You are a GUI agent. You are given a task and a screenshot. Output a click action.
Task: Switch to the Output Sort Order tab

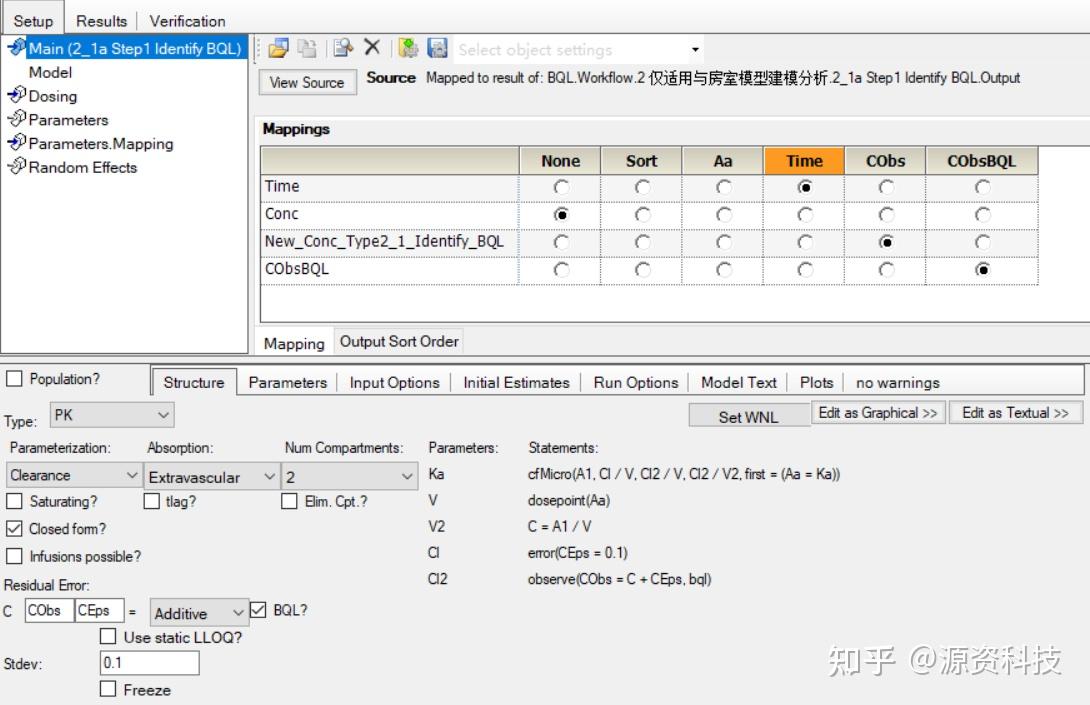pyautogui.click(x=398, y=341)
